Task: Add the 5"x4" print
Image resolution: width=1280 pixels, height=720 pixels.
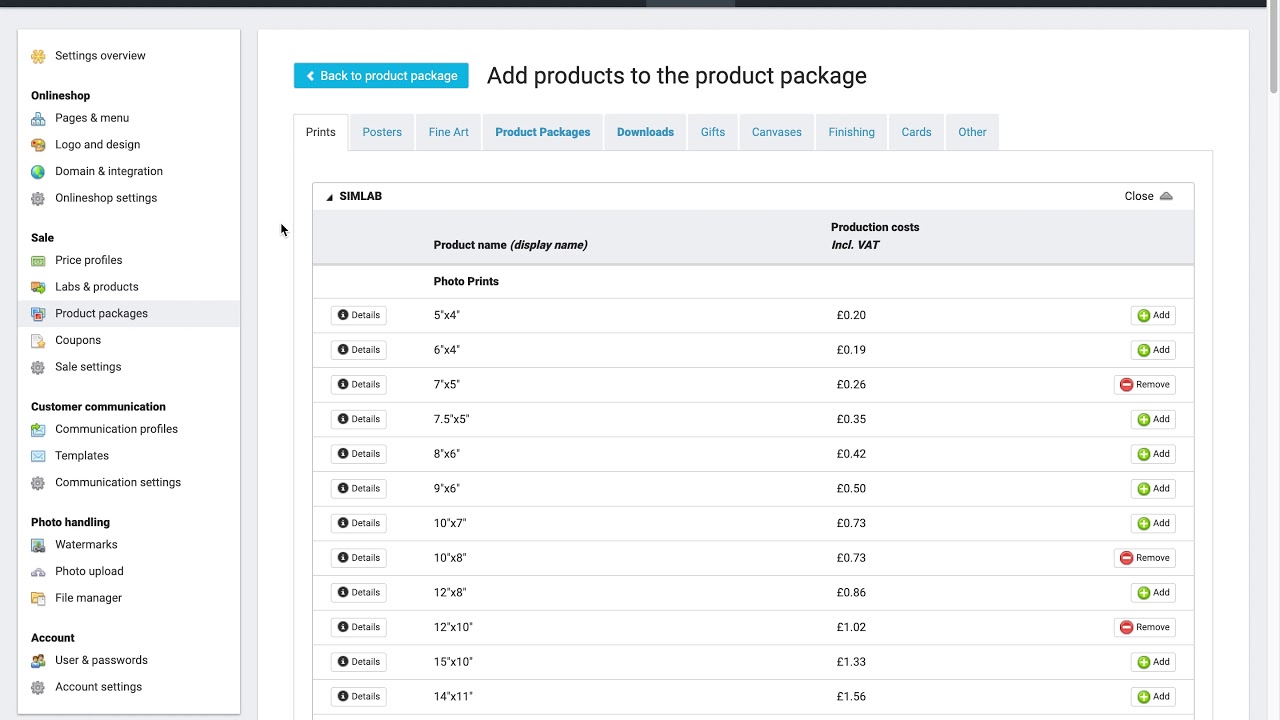Action: (x=1153, y=315)
